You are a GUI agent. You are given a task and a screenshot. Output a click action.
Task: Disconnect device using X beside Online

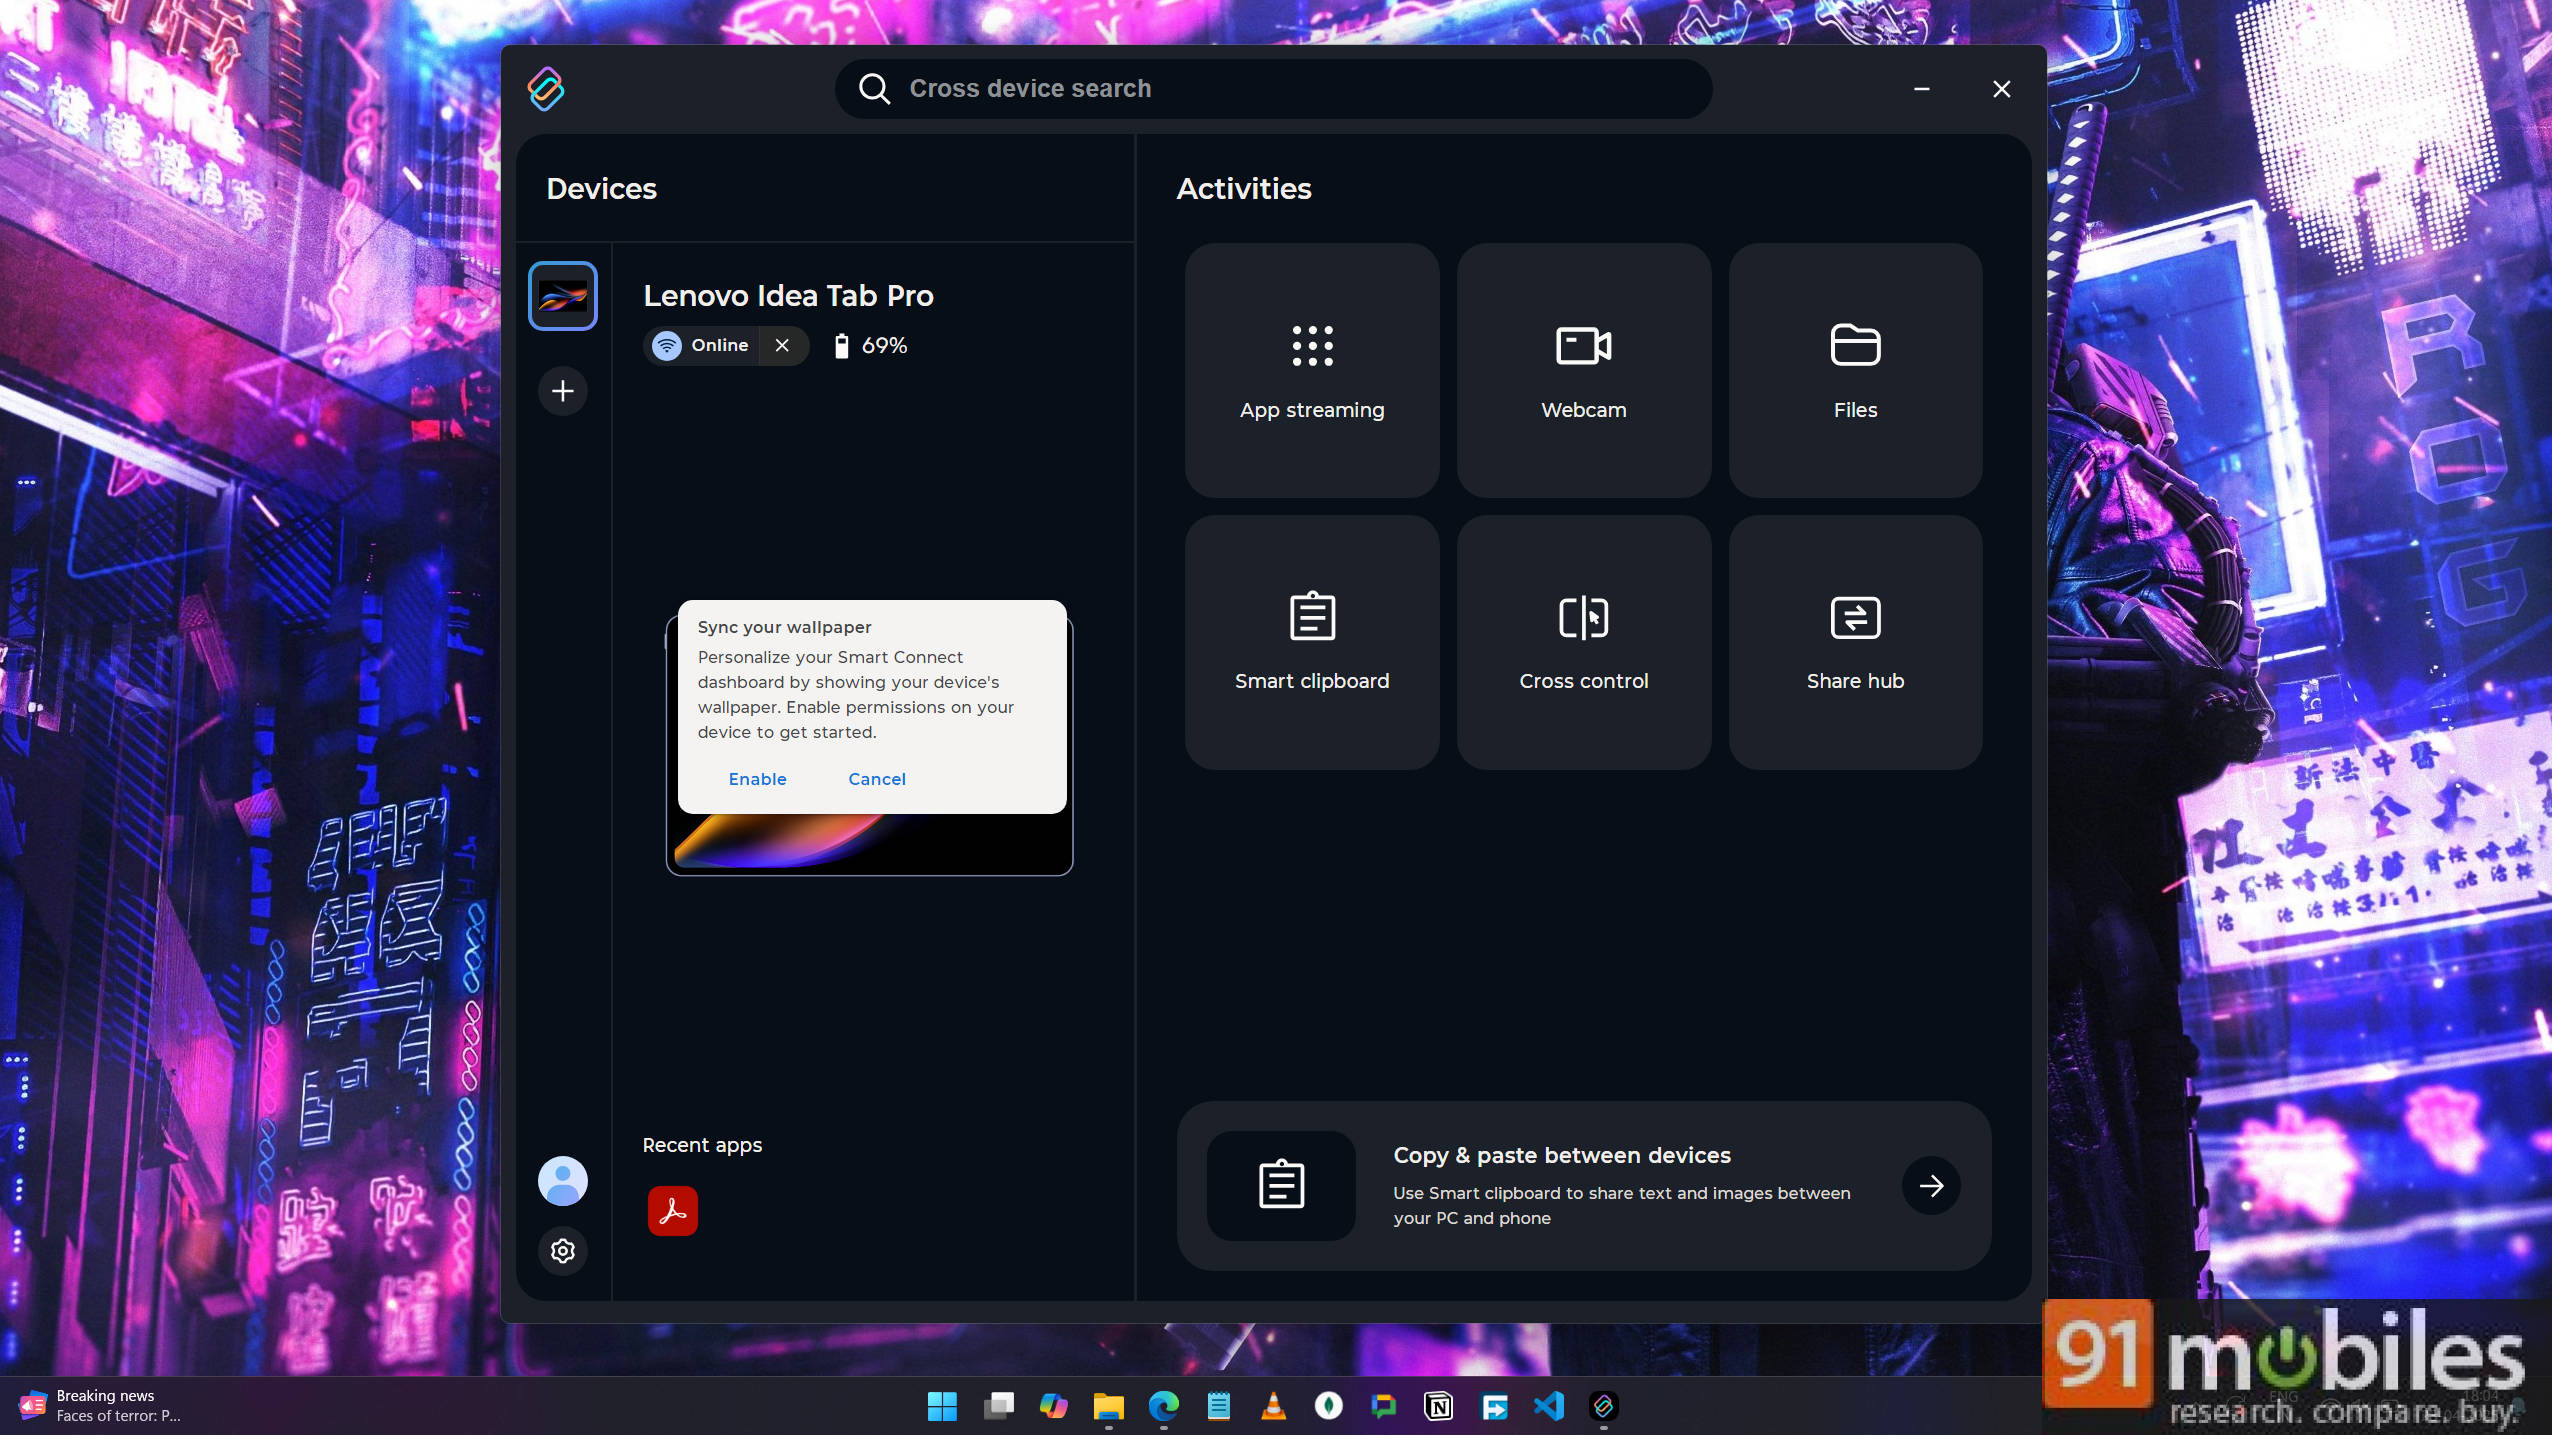pos(782,345)
